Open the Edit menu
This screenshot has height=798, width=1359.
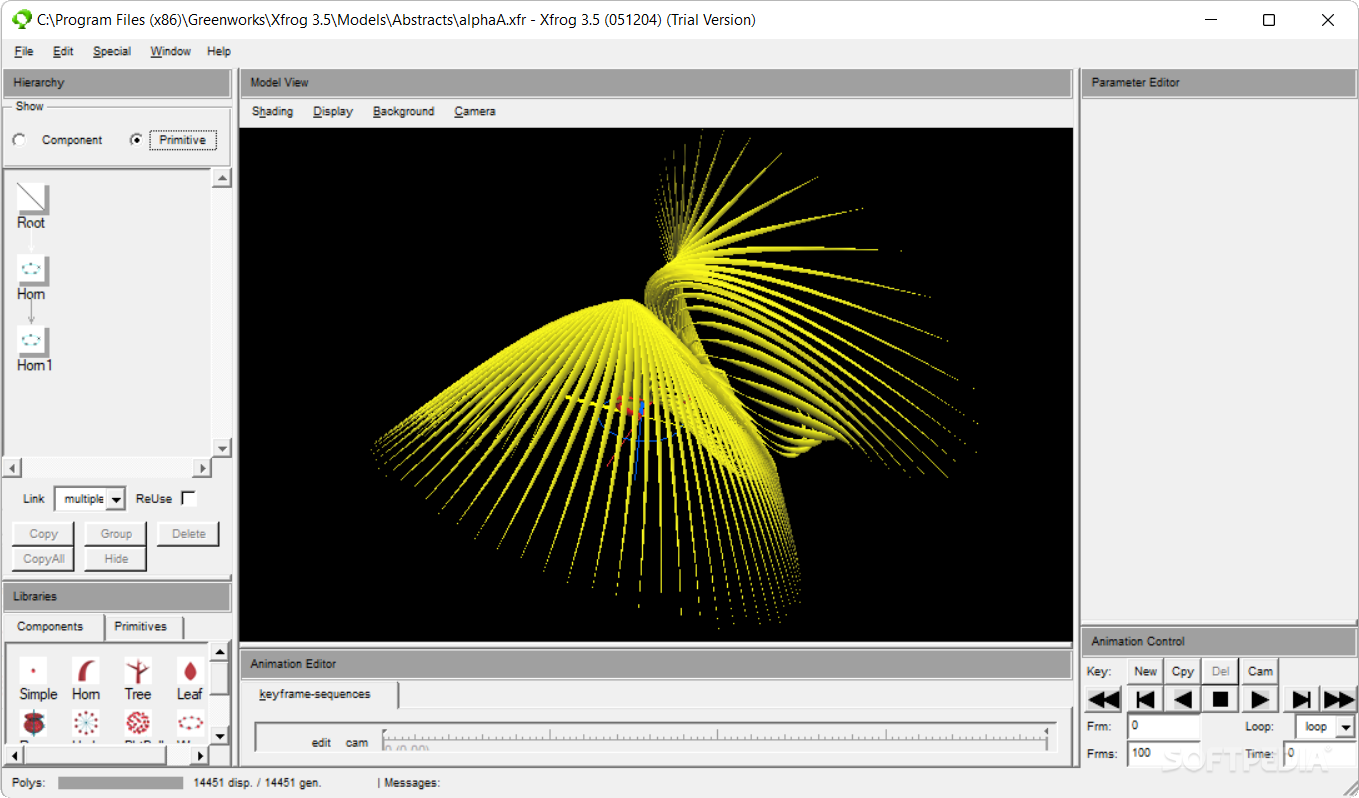pos(63,51)
